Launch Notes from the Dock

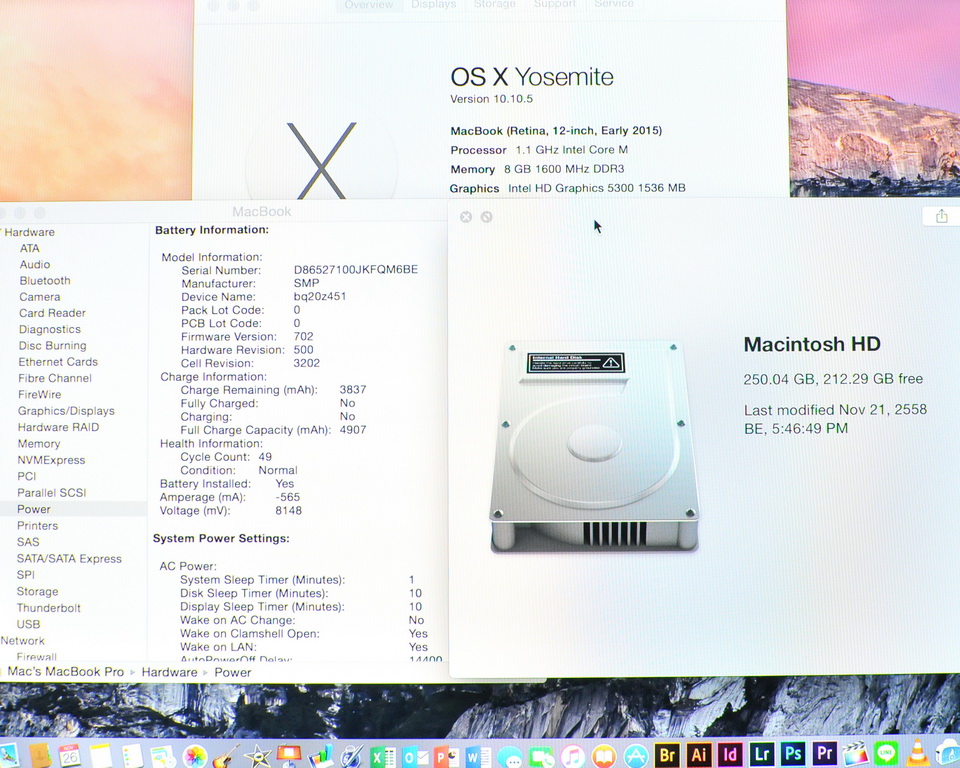[x=101, y=756]
